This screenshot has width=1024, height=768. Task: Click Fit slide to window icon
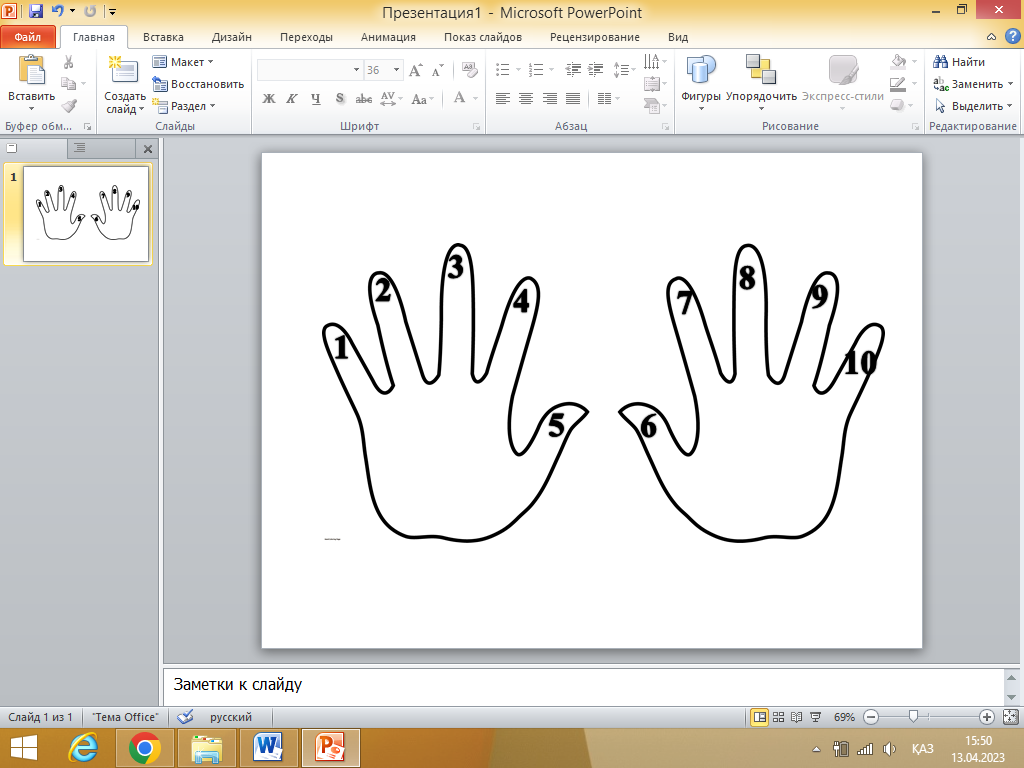(1009, 717)
